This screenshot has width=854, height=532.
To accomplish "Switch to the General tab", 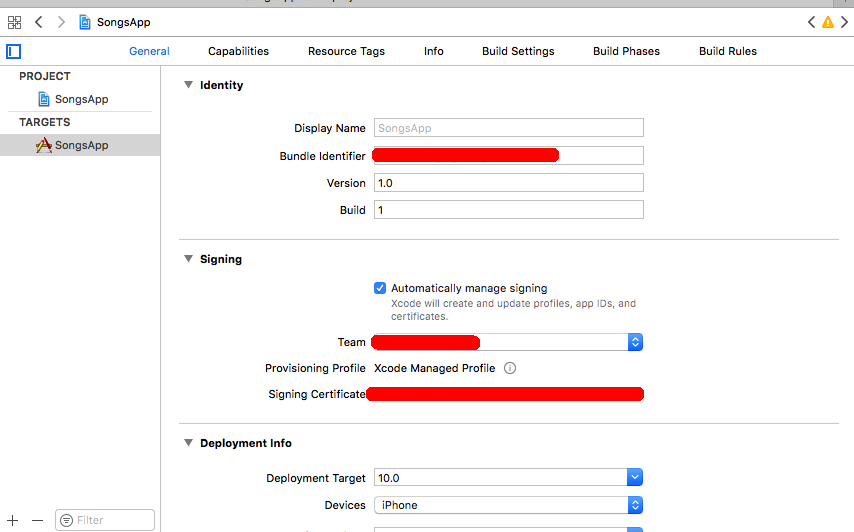I will (x=149, y=51).
